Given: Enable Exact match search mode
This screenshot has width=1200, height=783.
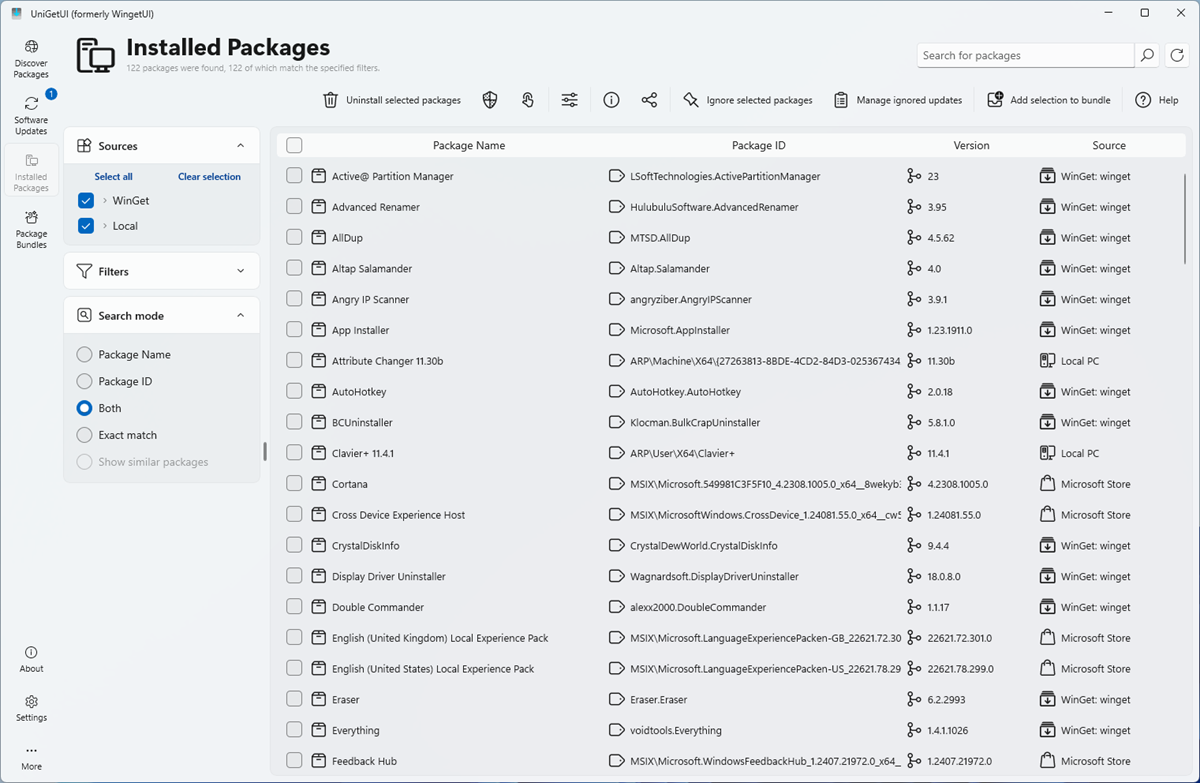Looking at the screenshot, I should [85, 436].
